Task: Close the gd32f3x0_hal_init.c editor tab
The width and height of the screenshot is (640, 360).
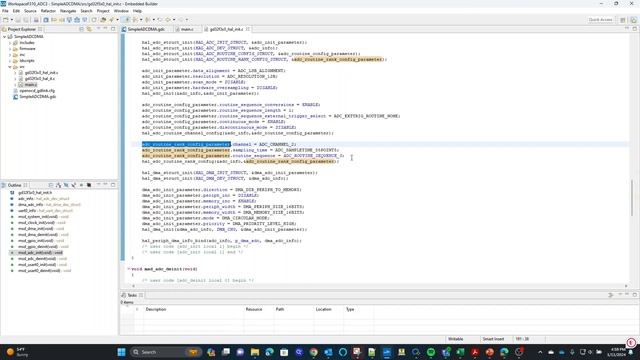Action: 248,29
